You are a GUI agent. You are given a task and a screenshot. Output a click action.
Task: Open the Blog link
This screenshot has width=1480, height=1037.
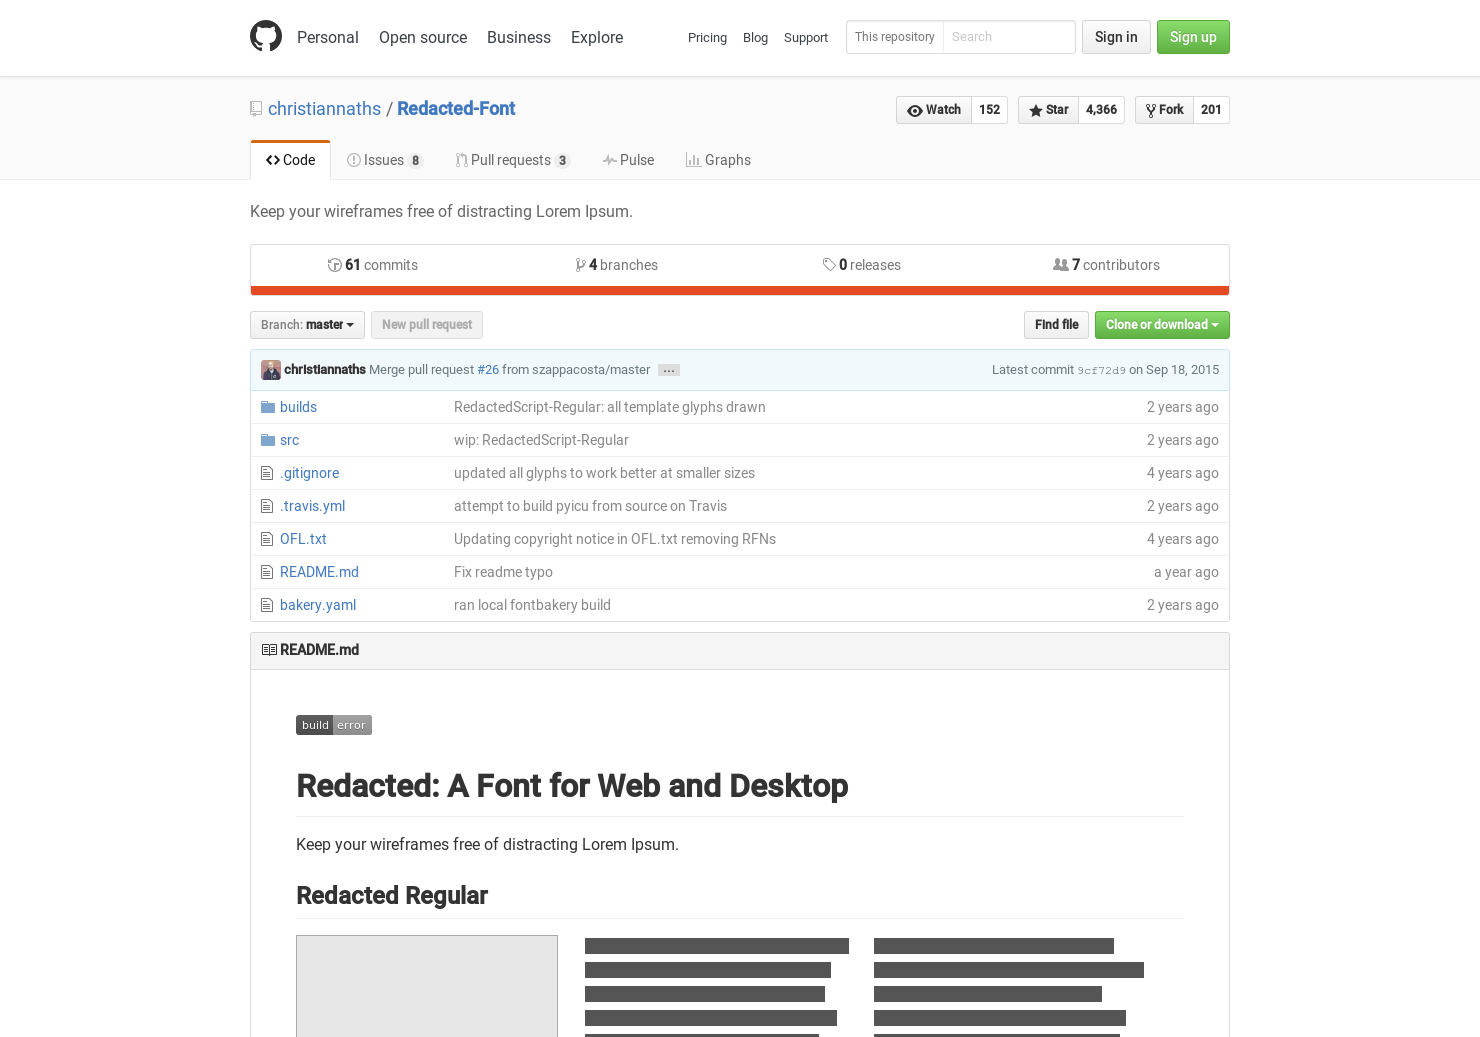(x=755, y=38)
